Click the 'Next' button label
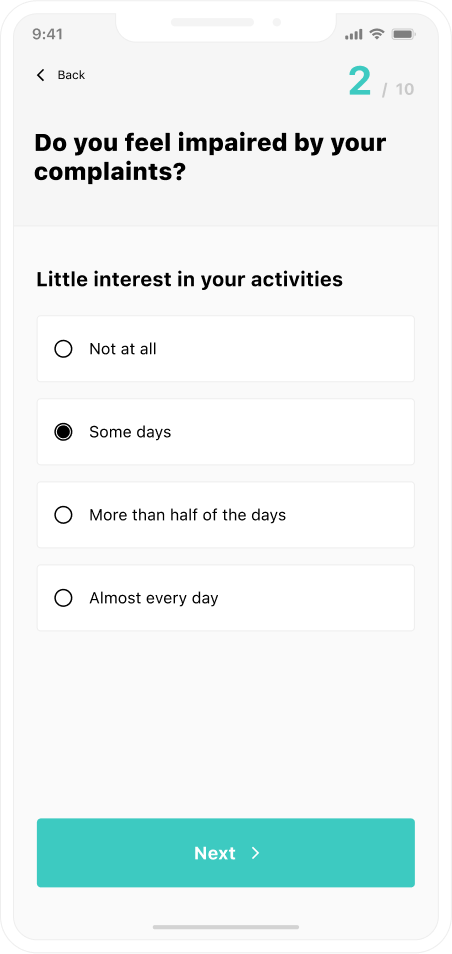The width and height of the screenshot is (452, 954). pyautogui.click(x=215, y=853)
